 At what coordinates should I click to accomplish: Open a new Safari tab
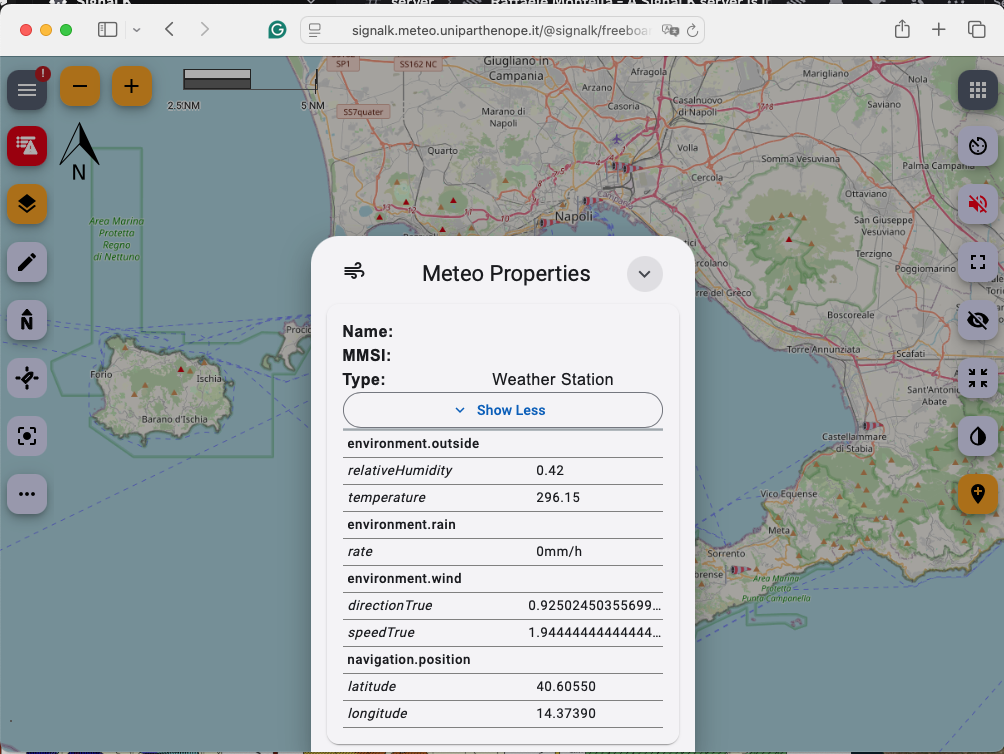939,29
